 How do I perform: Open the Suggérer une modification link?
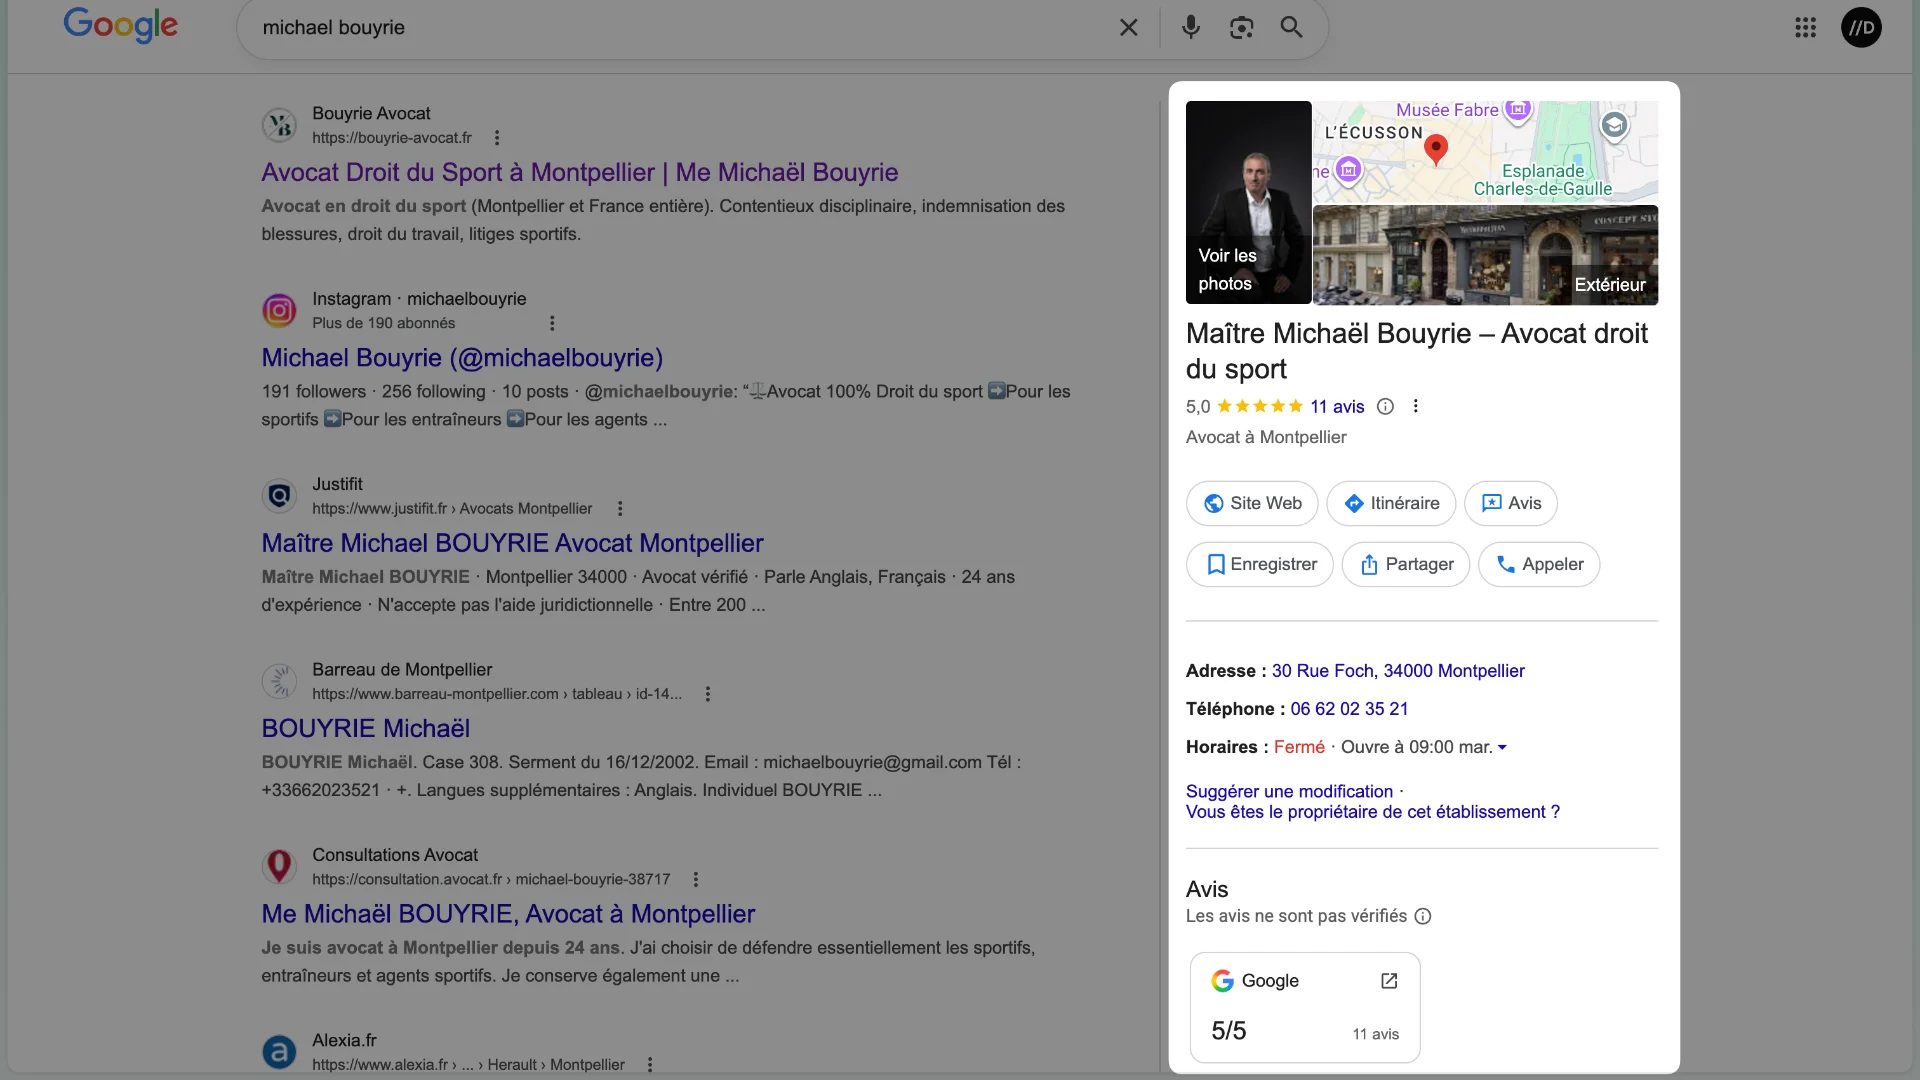coord(1288,790)
